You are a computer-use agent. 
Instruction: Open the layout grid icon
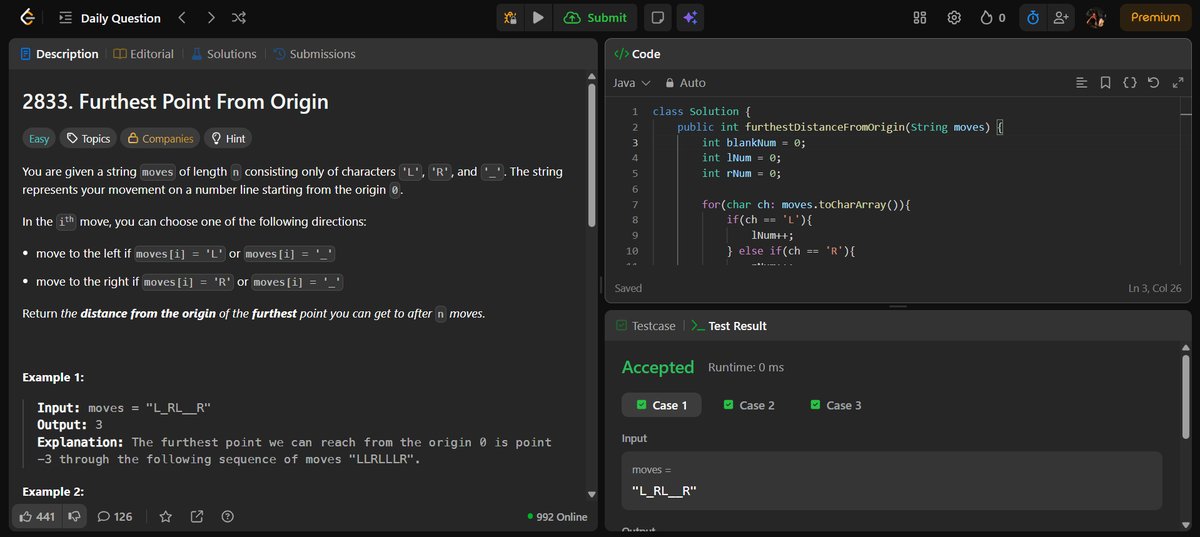click(x=920, y=18)
